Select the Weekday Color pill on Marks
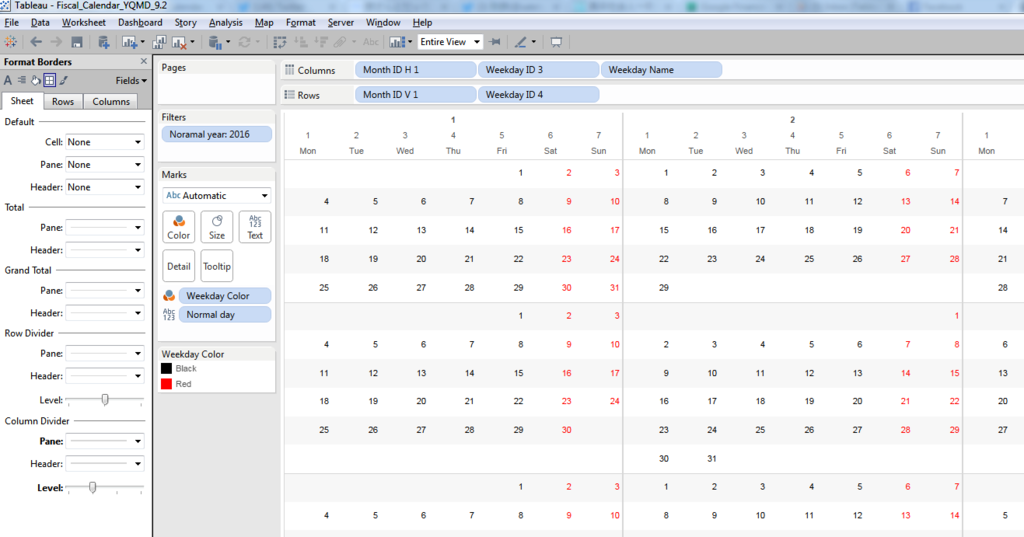The width and height of the screenshot is (1024, 537). click(x=225, y=295)
